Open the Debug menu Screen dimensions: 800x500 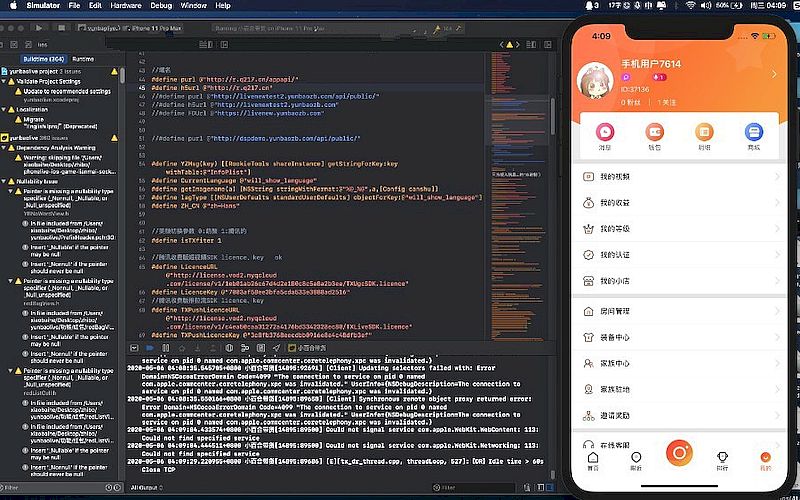pyautogui.click(x=161, y=6)
